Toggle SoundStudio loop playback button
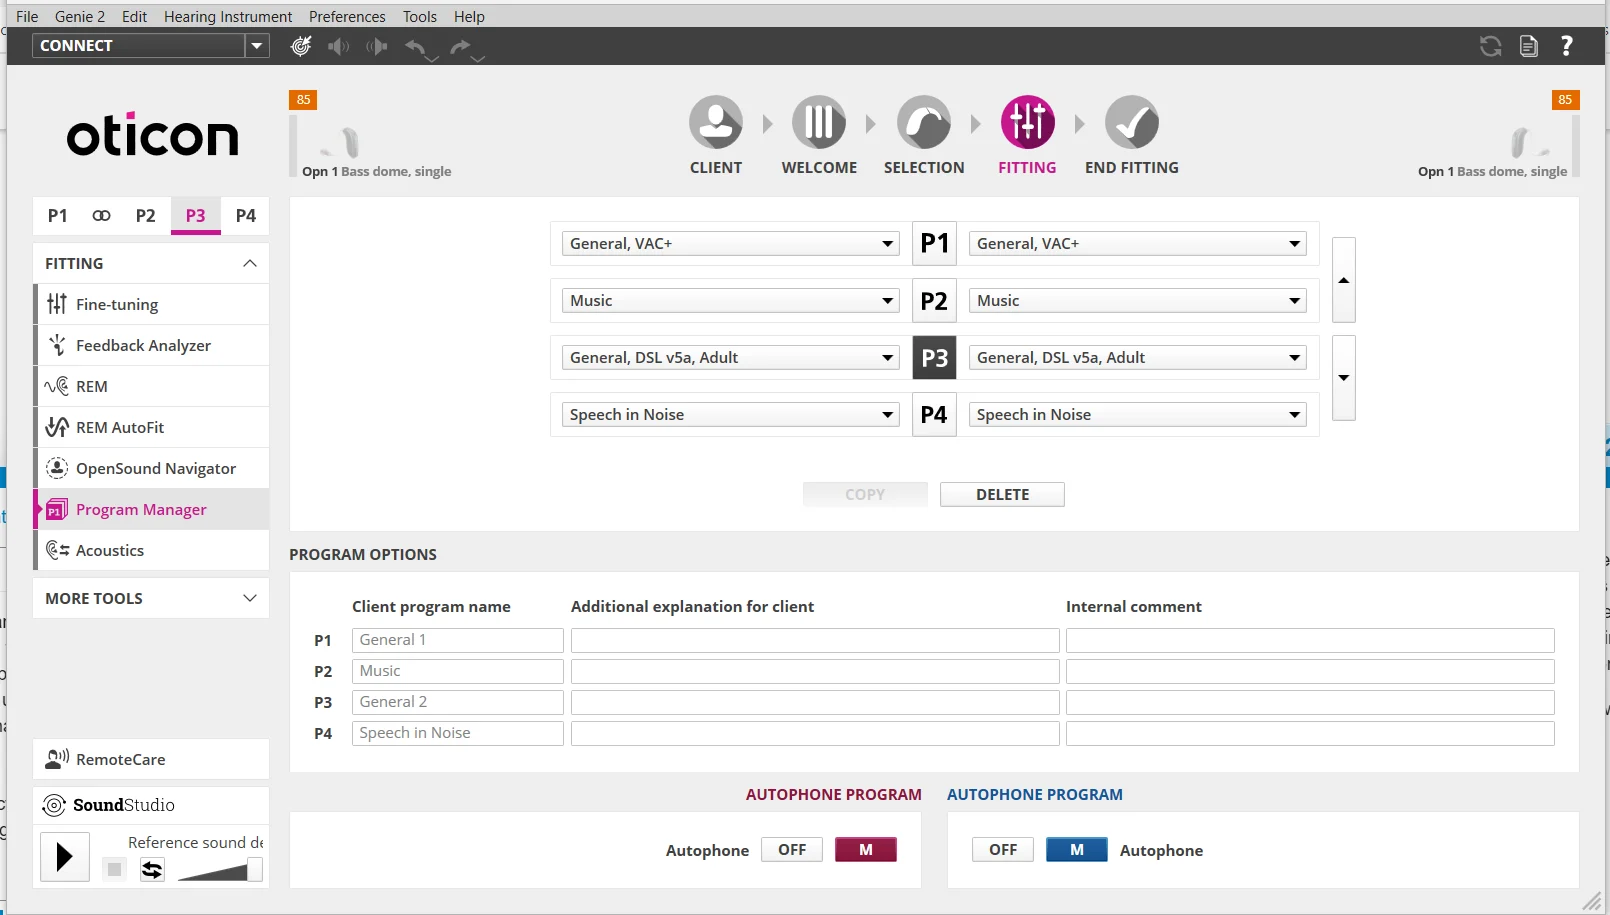Screen dimensions: 1610x915 152,870
